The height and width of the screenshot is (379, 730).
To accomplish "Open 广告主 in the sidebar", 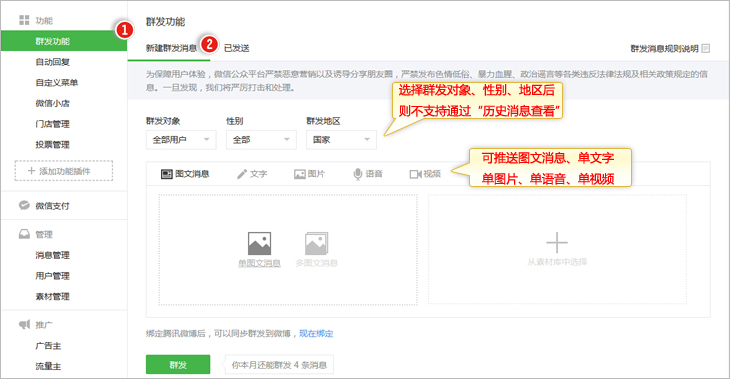I will 48,345.
